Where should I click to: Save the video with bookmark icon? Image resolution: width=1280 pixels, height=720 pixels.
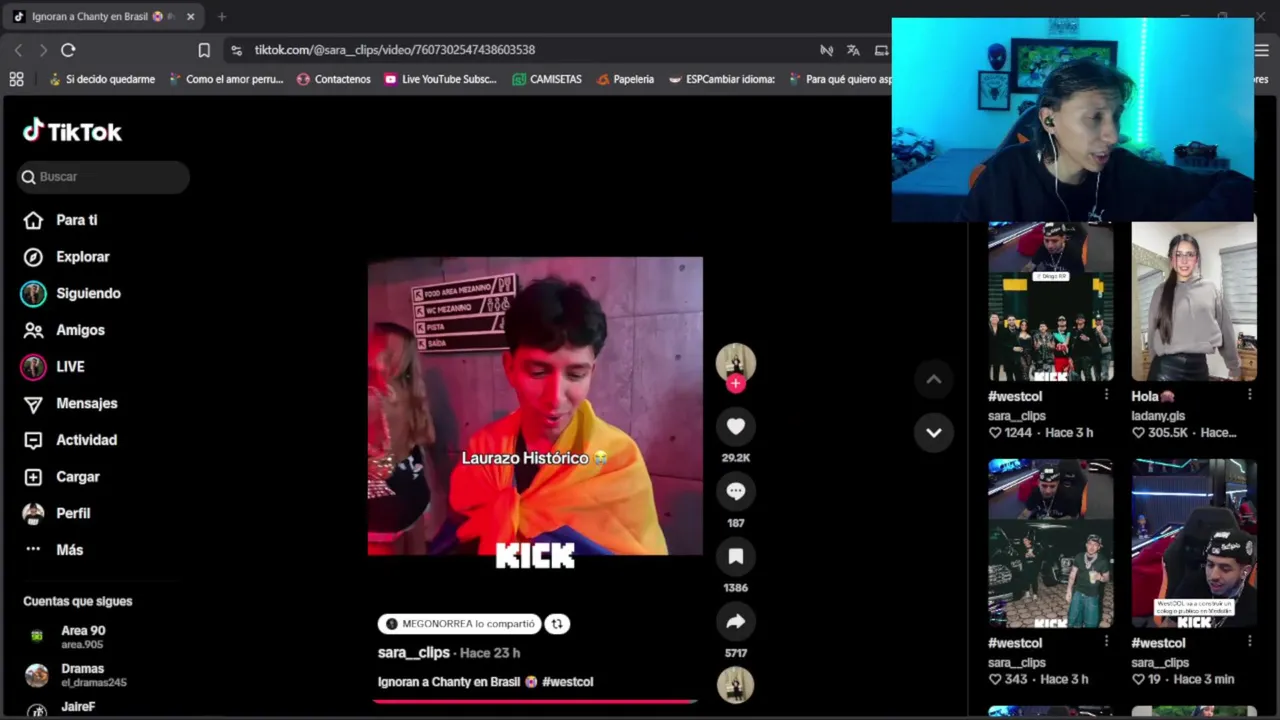[x=736, y=556]
